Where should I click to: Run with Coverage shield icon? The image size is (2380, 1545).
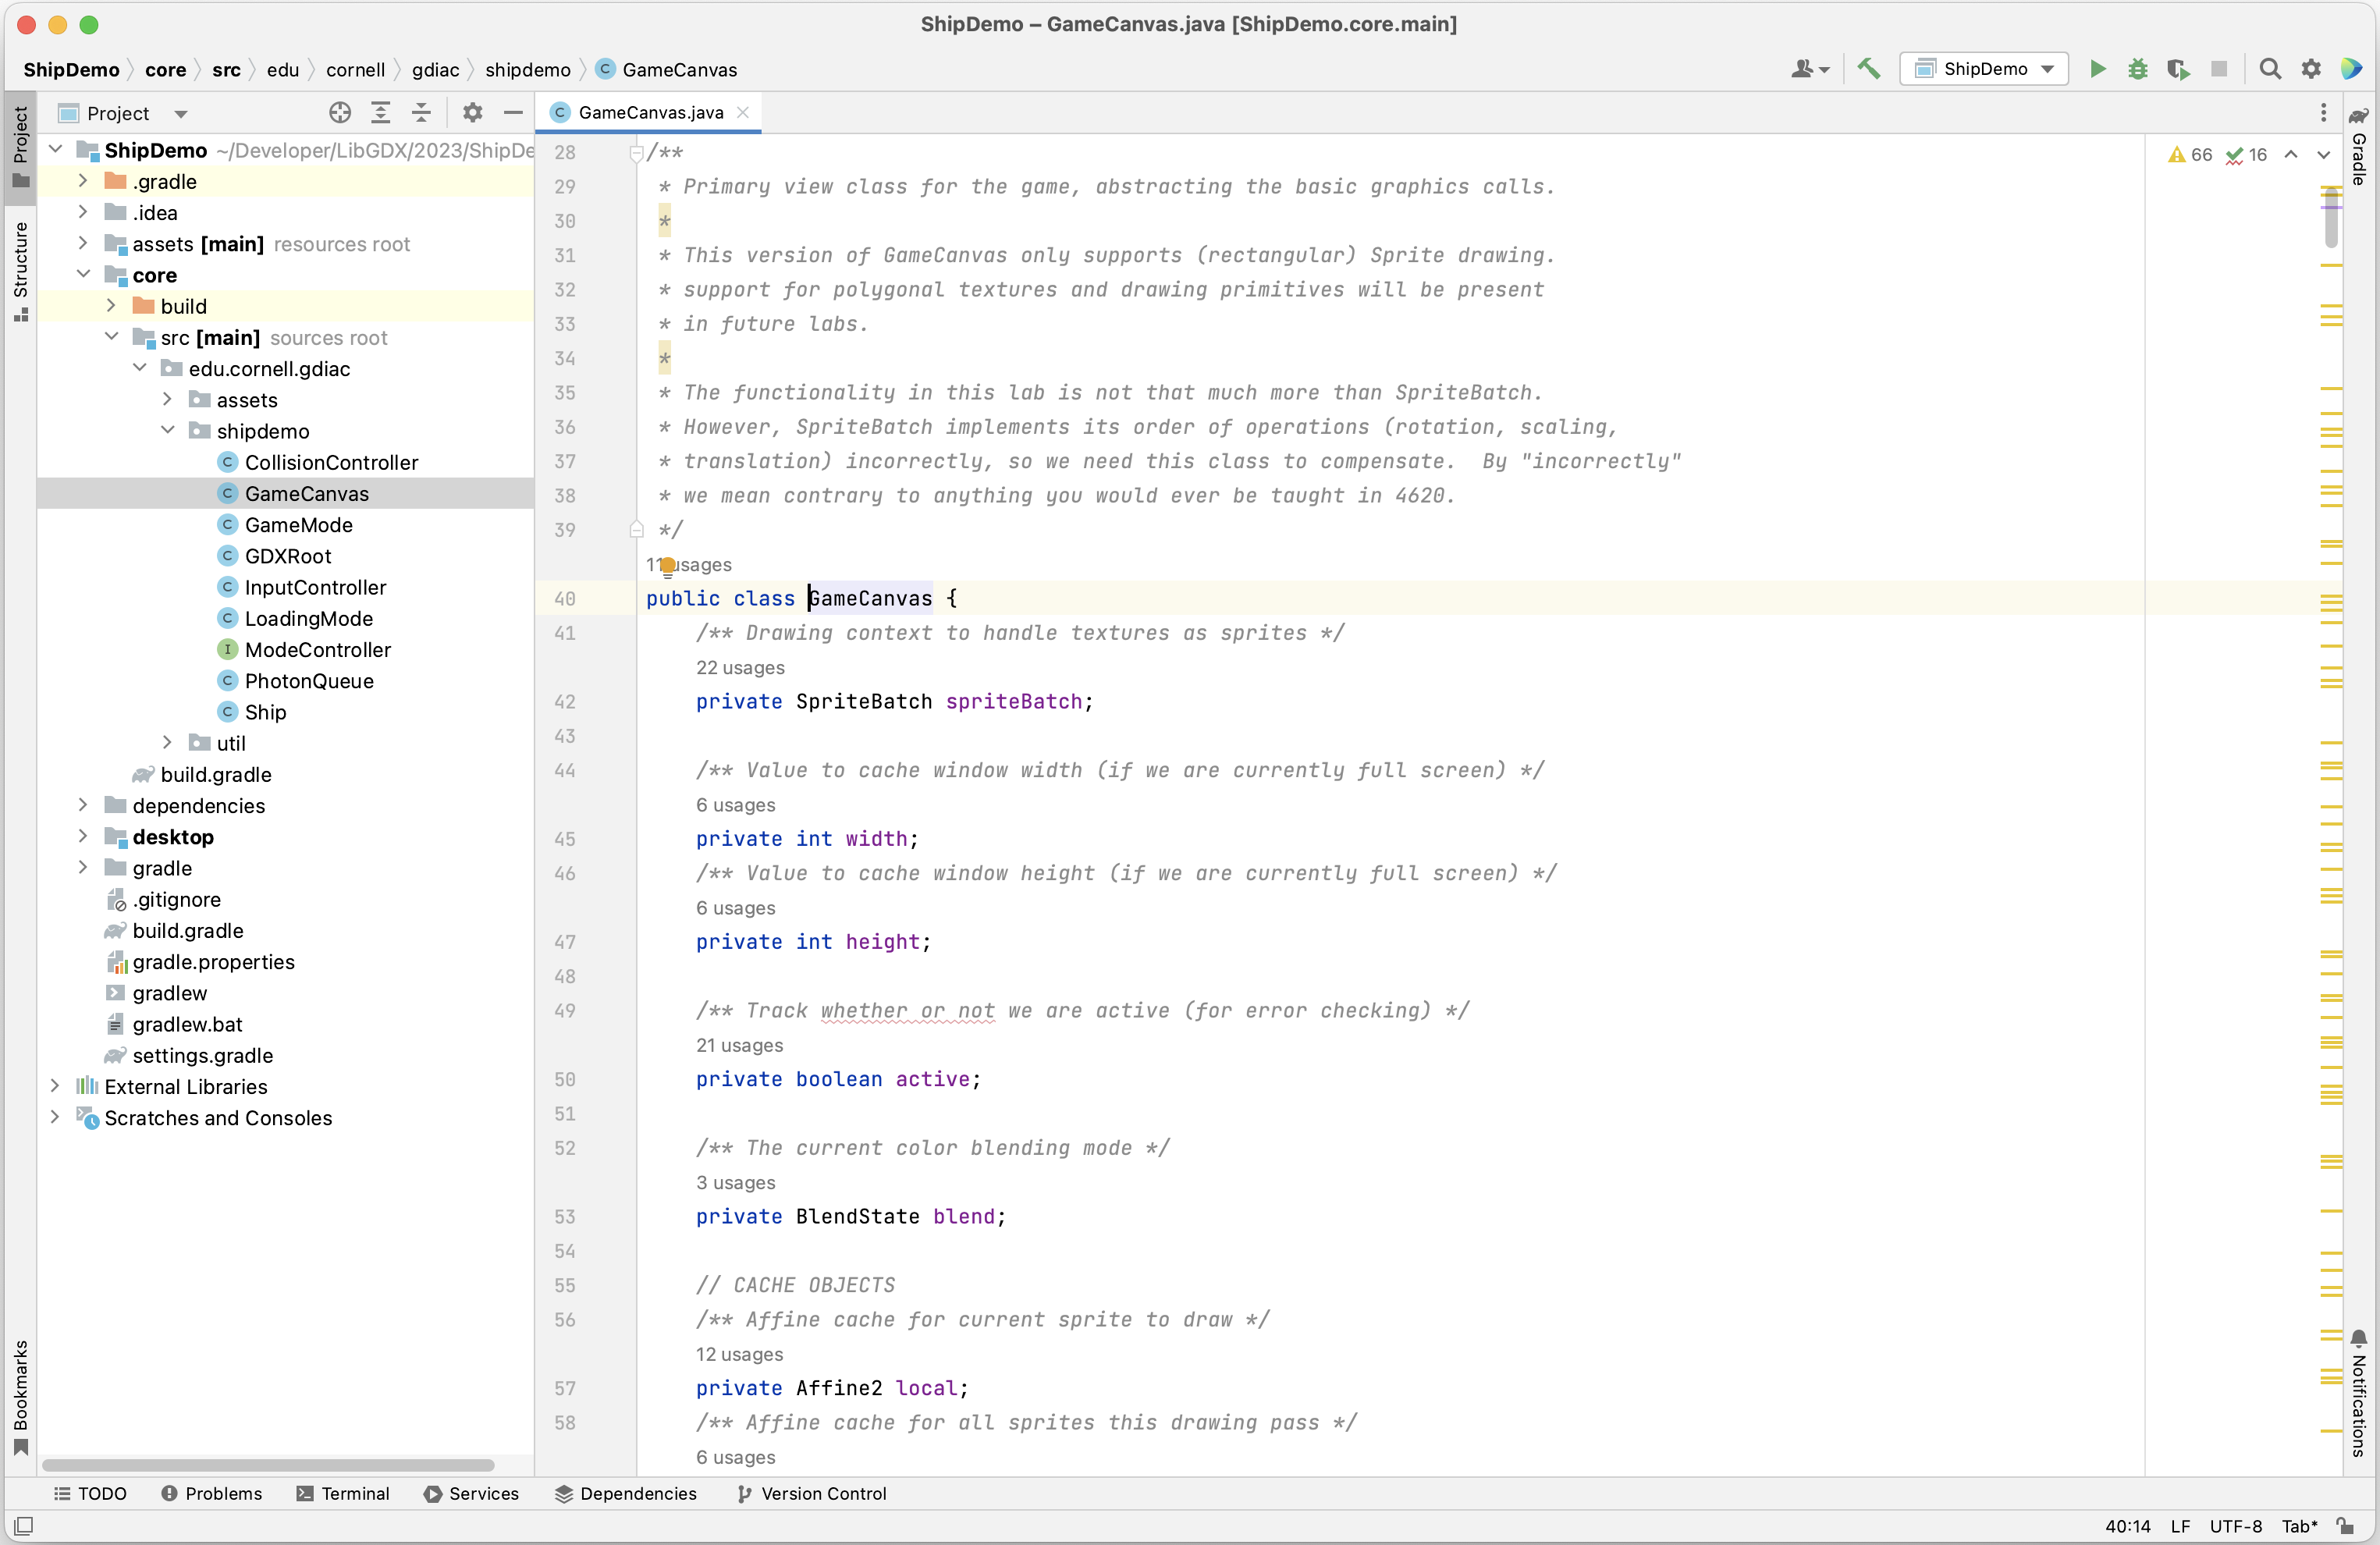coord(2178,69)
